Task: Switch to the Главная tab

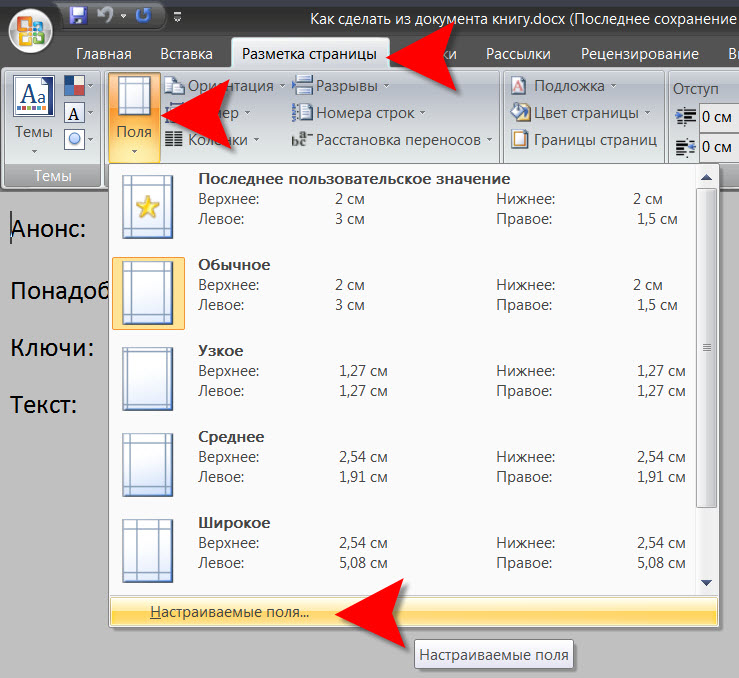Action: 104,54
